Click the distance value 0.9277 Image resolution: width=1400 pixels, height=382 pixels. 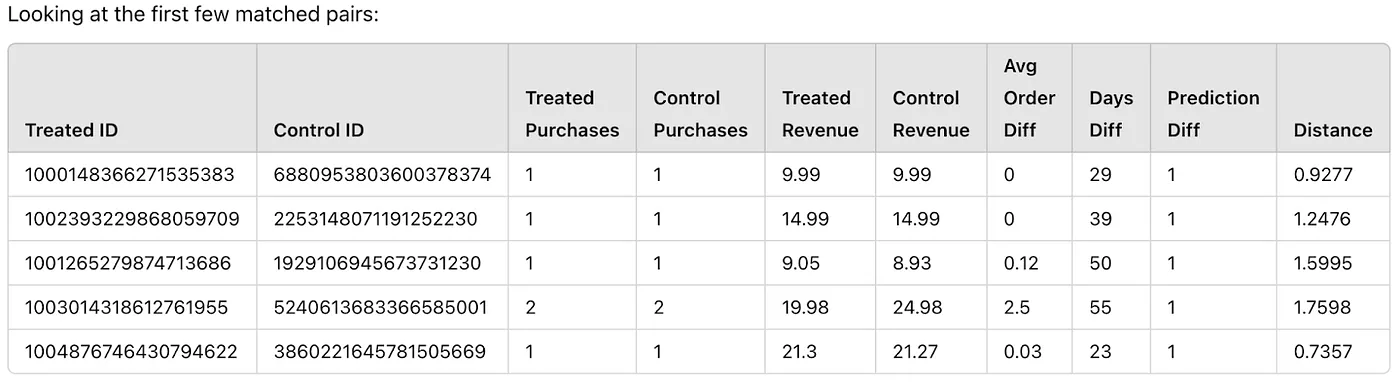tap(1322, 175)
